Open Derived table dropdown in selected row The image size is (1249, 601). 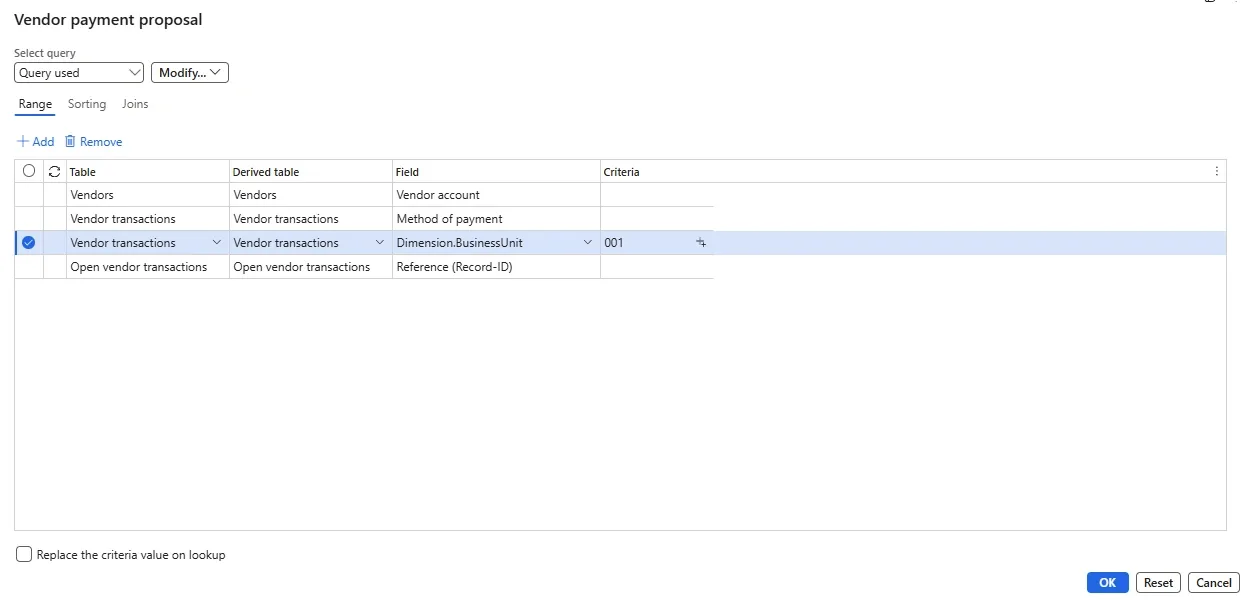380,243
